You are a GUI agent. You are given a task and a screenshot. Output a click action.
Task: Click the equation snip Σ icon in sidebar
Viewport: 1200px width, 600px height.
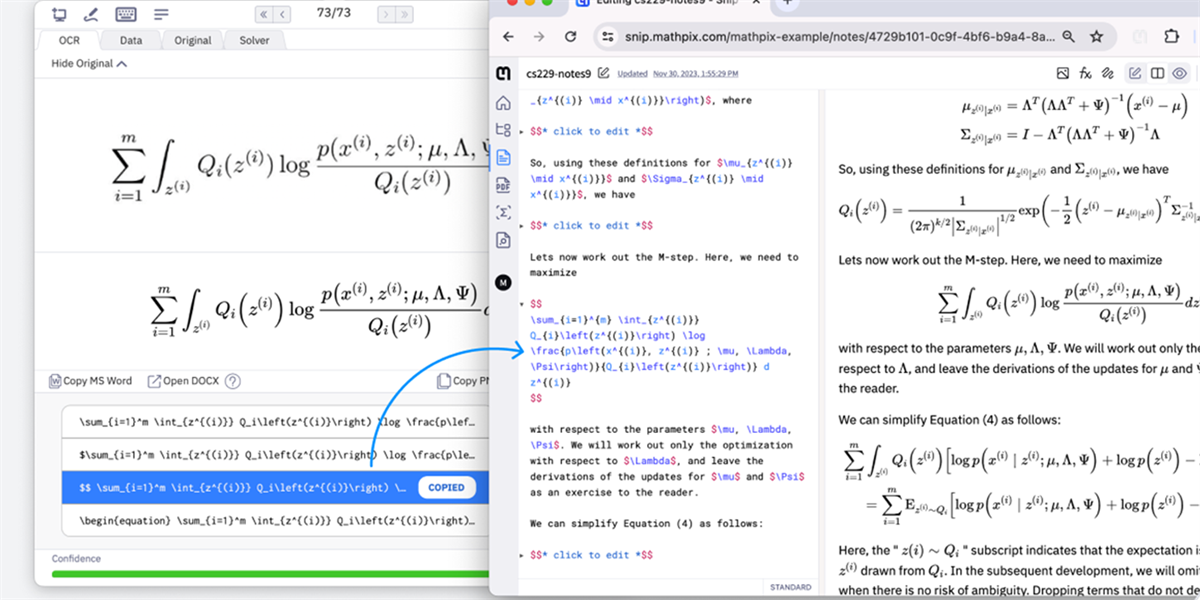point(503,211)
